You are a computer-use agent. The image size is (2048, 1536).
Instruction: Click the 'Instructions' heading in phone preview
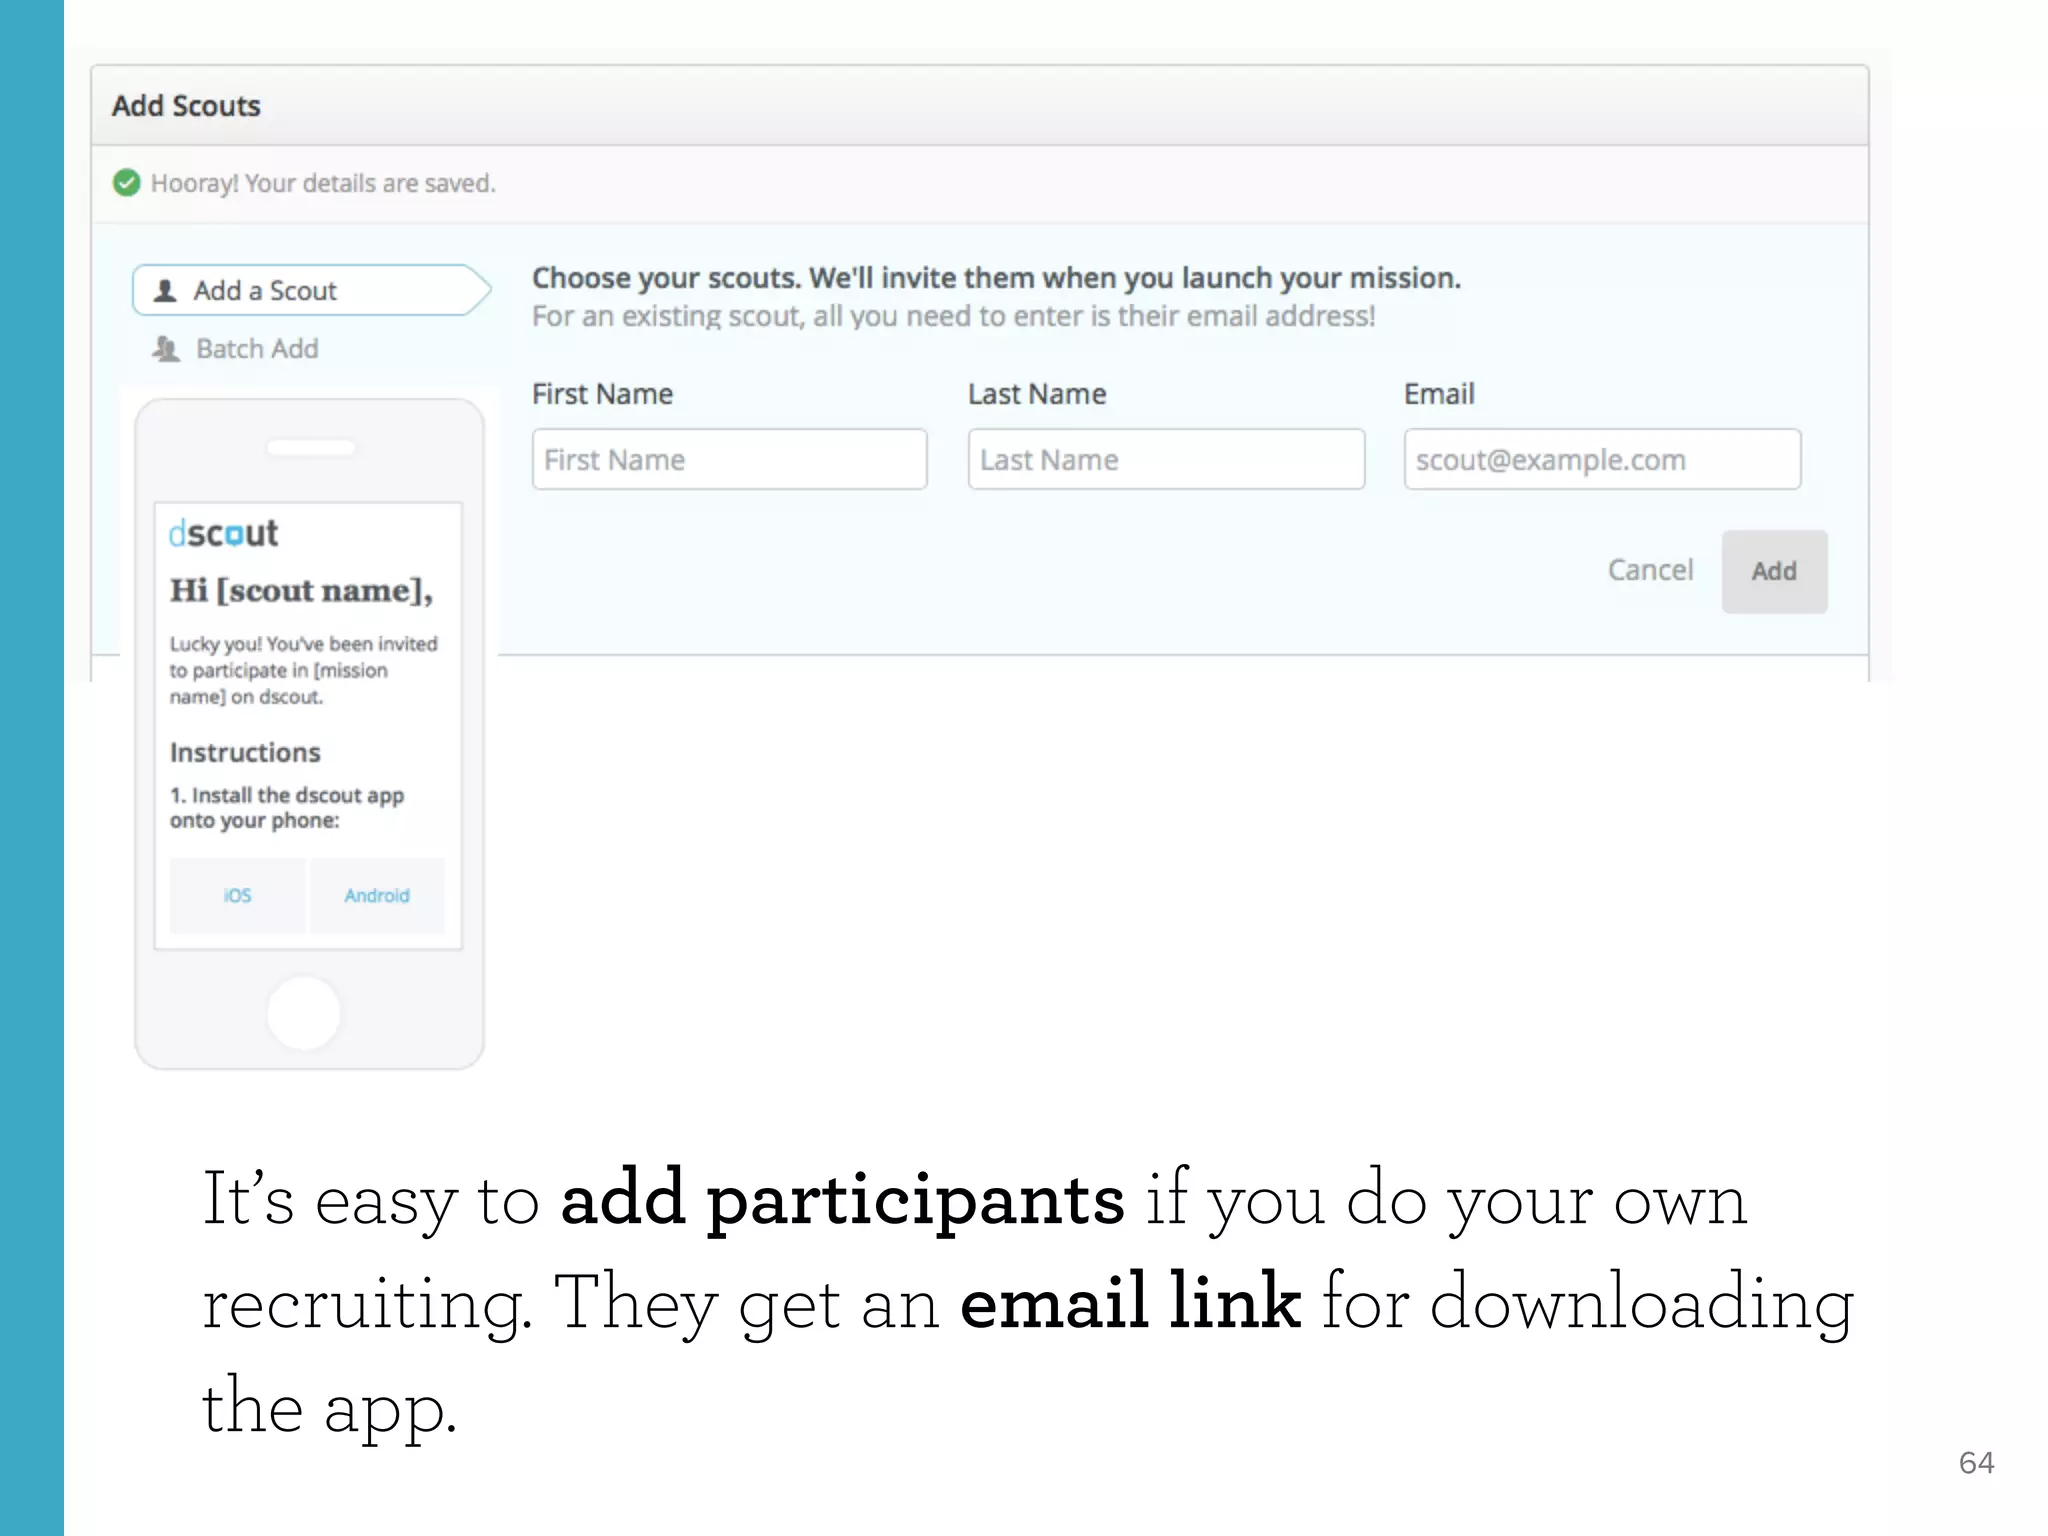245,752
